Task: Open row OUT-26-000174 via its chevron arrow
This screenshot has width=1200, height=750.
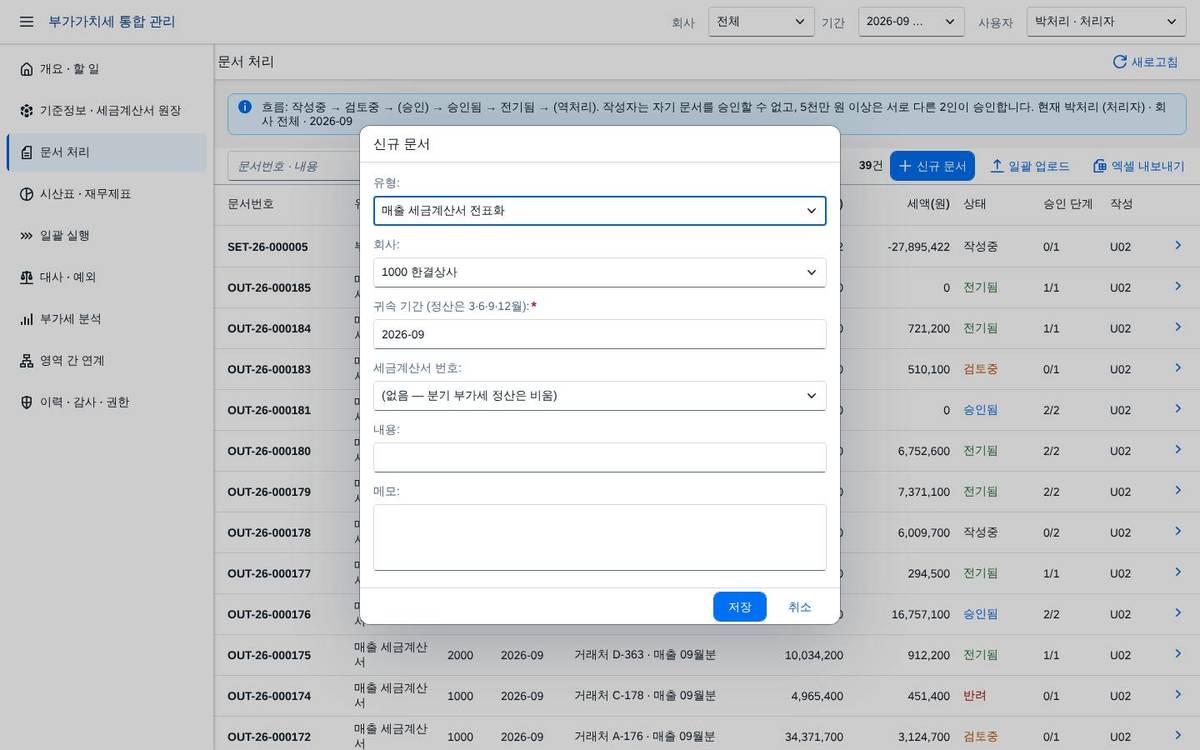Action: (1178, 695)
